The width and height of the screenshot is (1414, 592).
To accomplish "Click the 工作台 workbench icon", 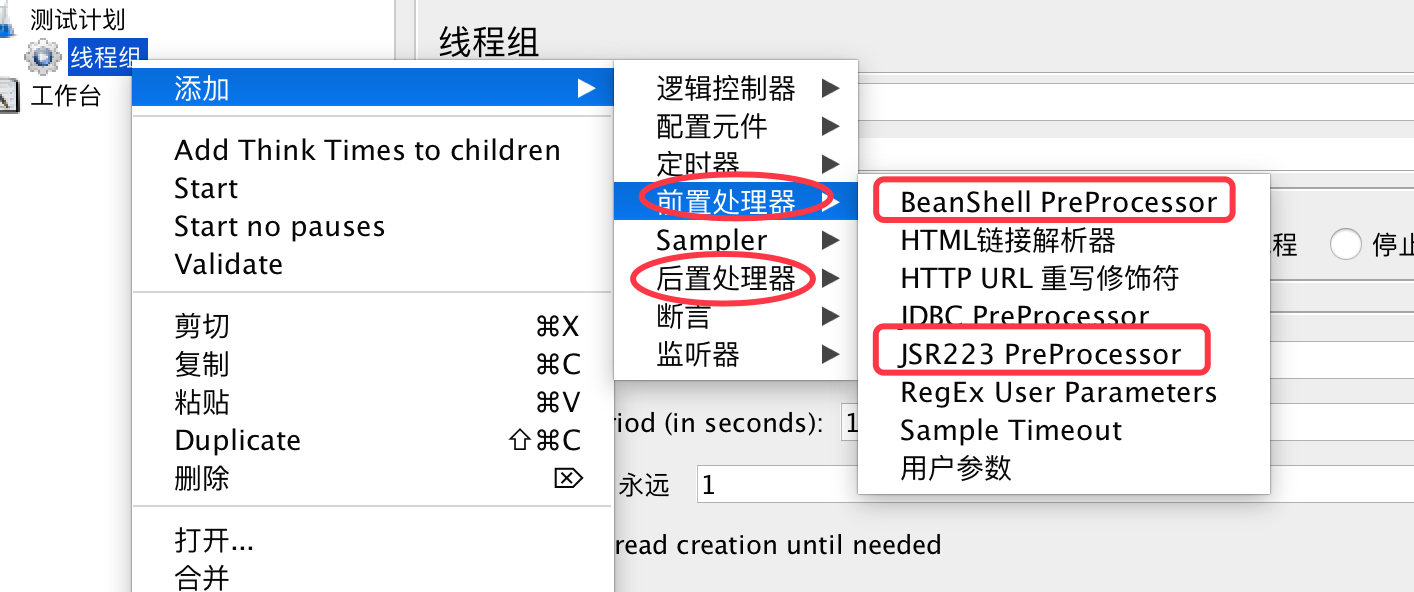I will (9, 96).
